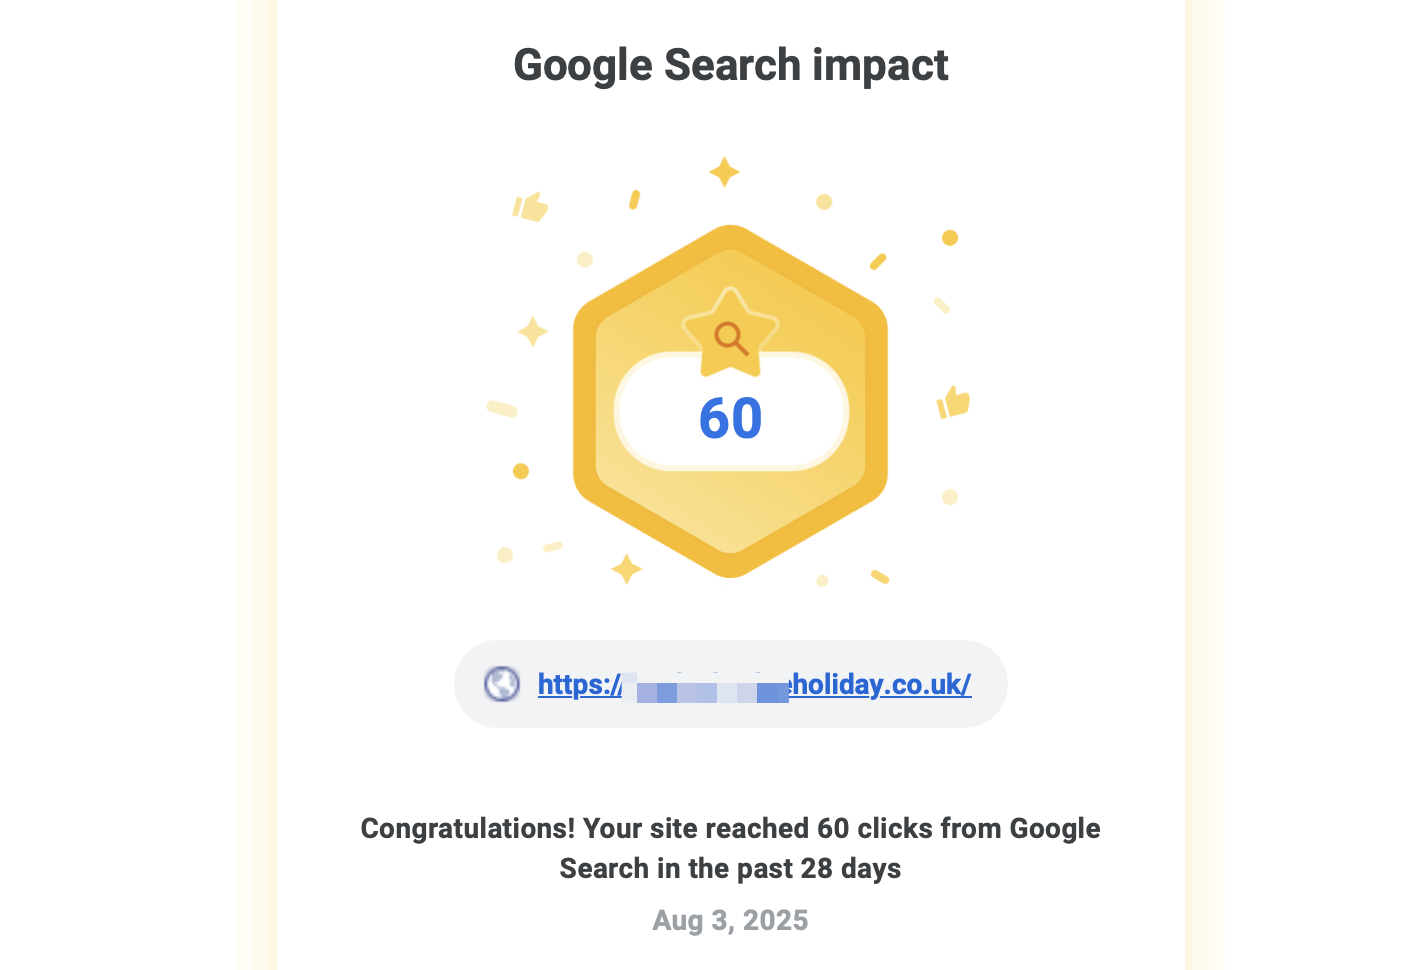Click the globe icon beside the site URL

[502, 684]
